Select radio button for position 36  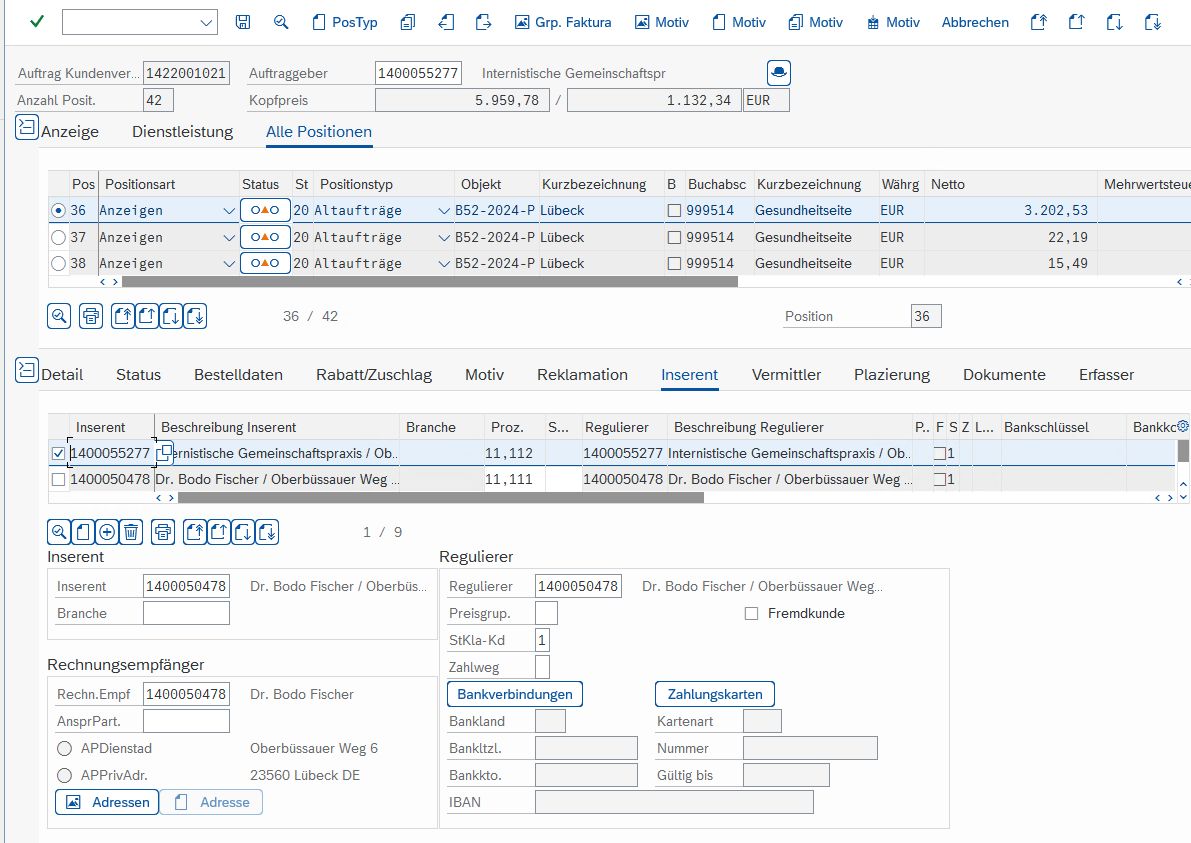(58, 210)
